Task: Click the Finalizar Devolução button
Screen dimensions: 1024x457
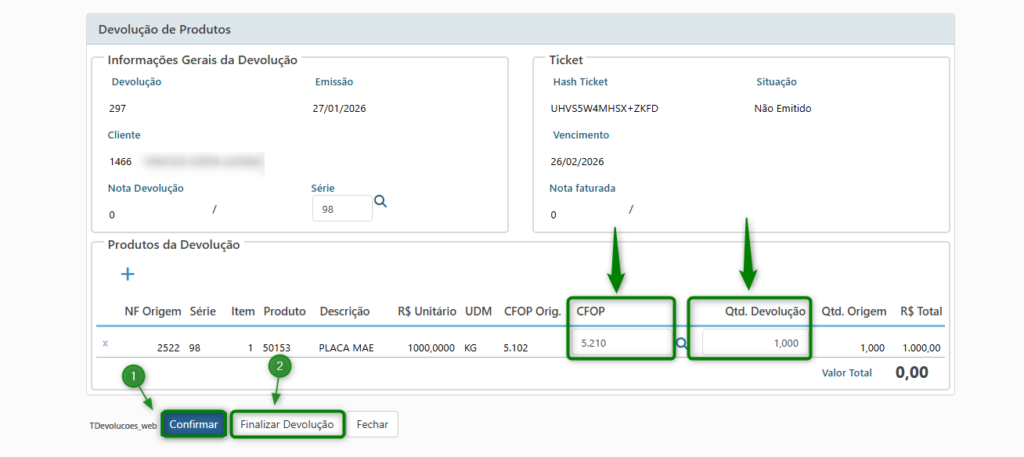Action: coord(287,424)
